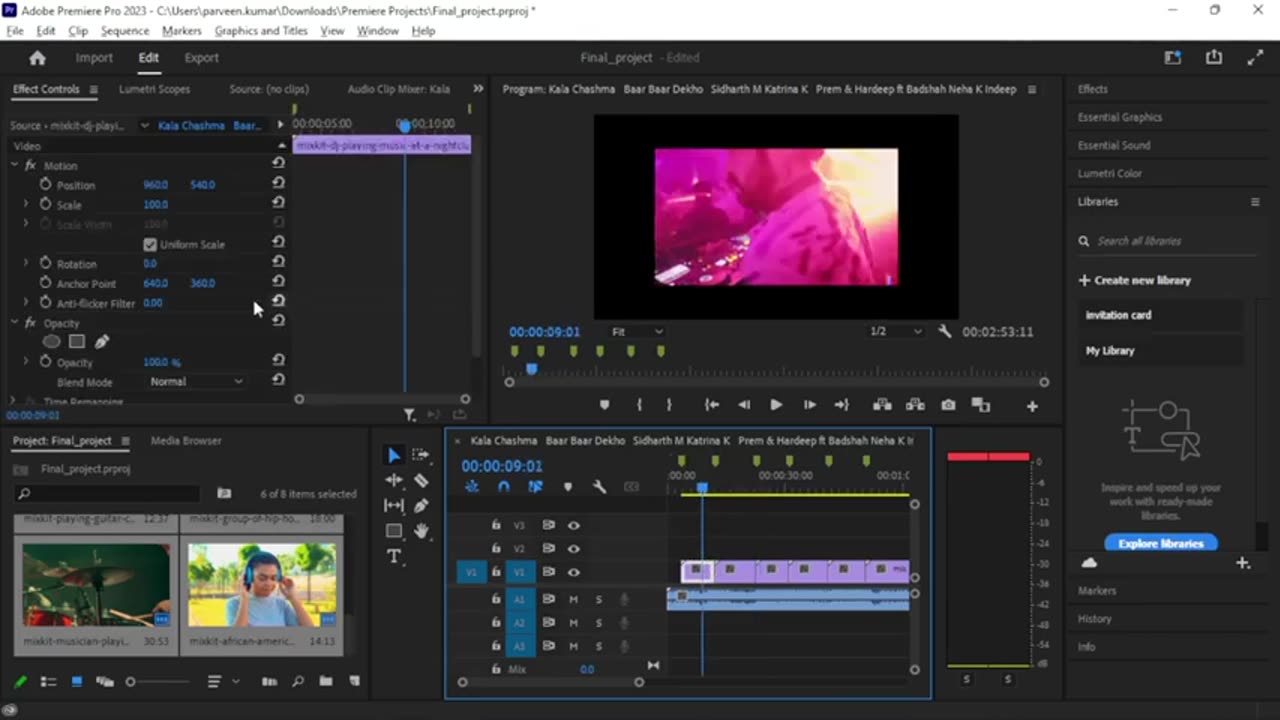Expand the Anti-flicker Filter property
1280x720 pixels.
click(26, 303)
